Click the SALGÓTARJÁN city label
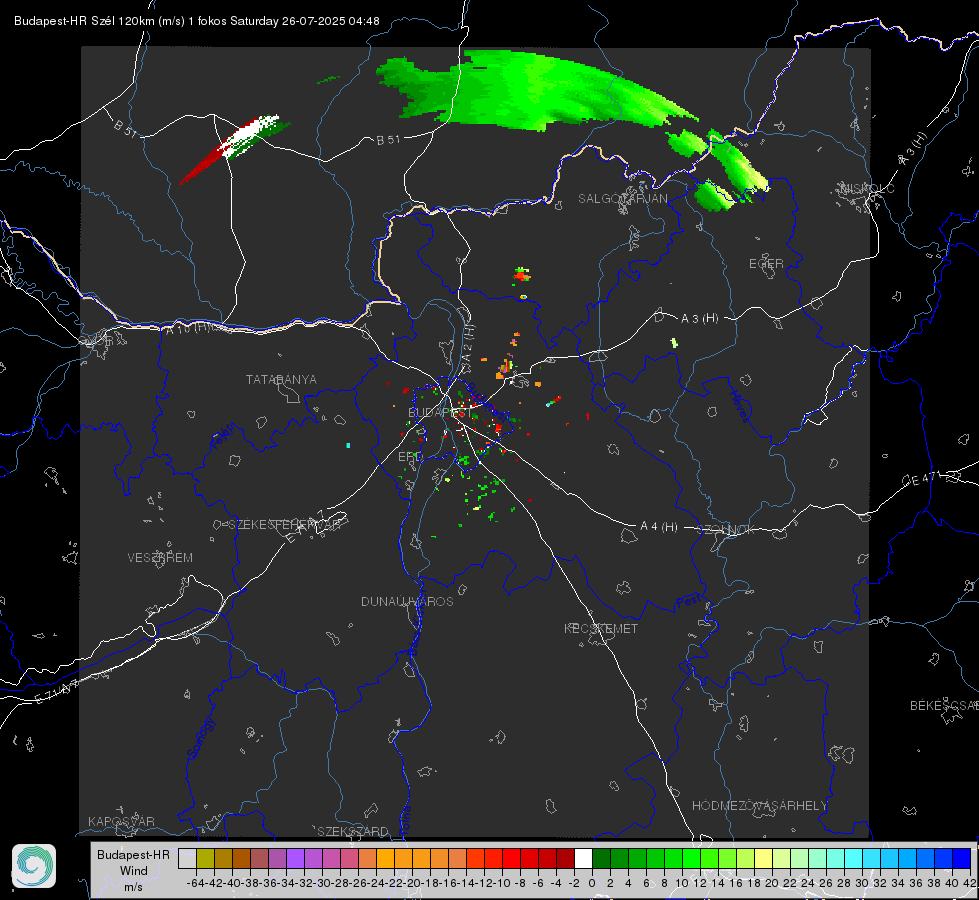Viewport: 979px width, 900px height. pos(622,199)
